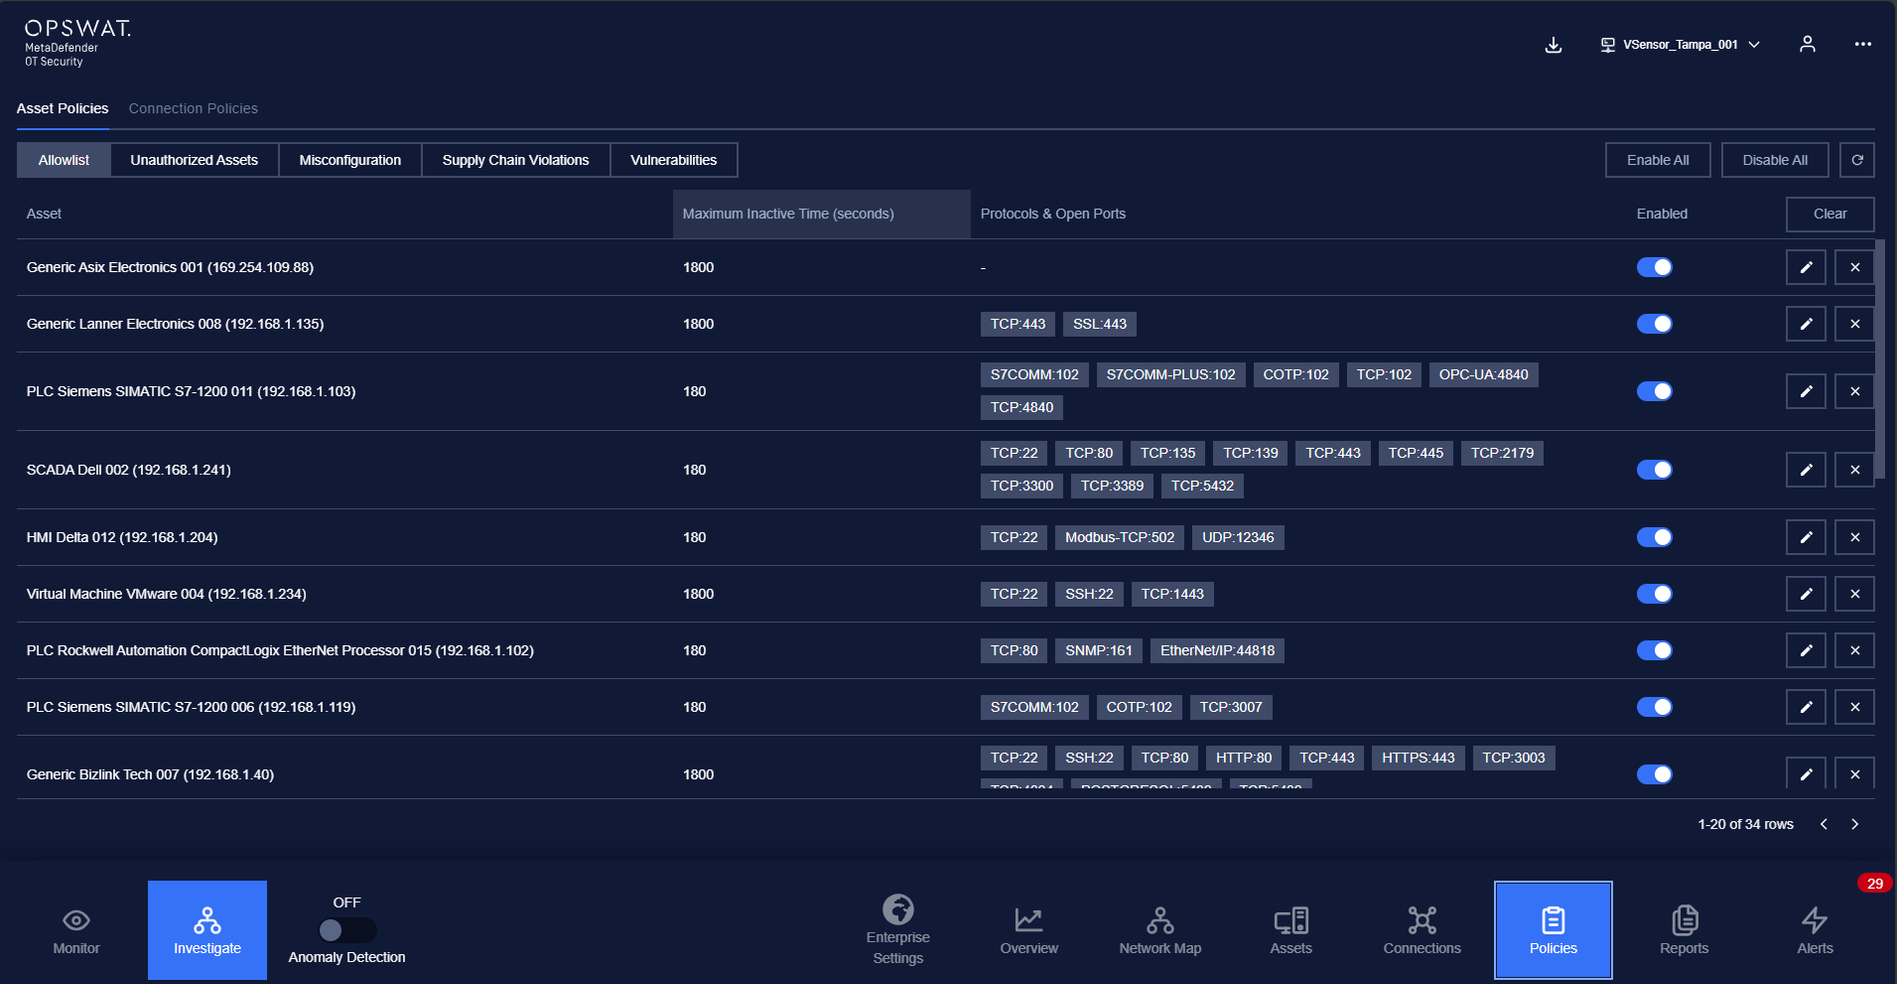The width and height of the screenshot is (1897, 984).
Task: Click the EtherNet/IP:44818 protocol tag
Action: (1217, 650)
